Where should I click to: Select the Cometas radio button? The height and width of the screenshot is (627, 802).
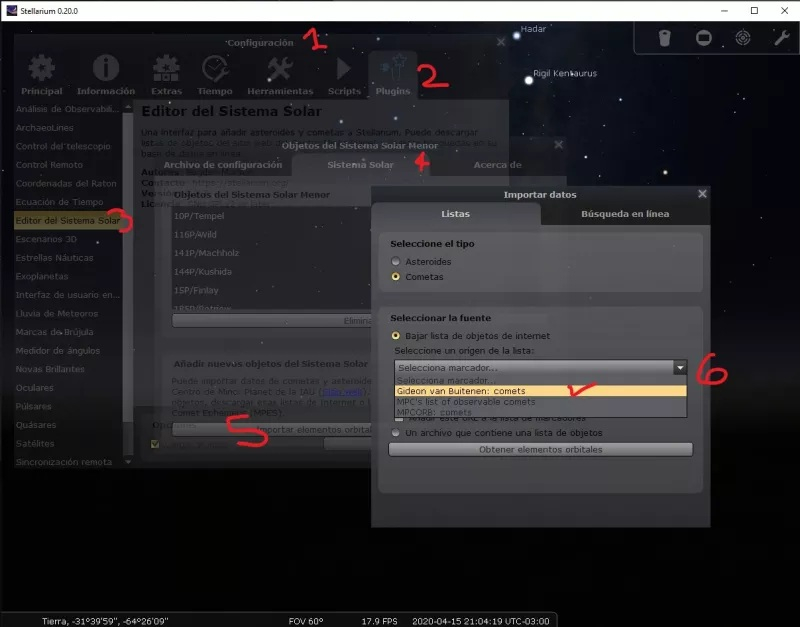point(395,277)
